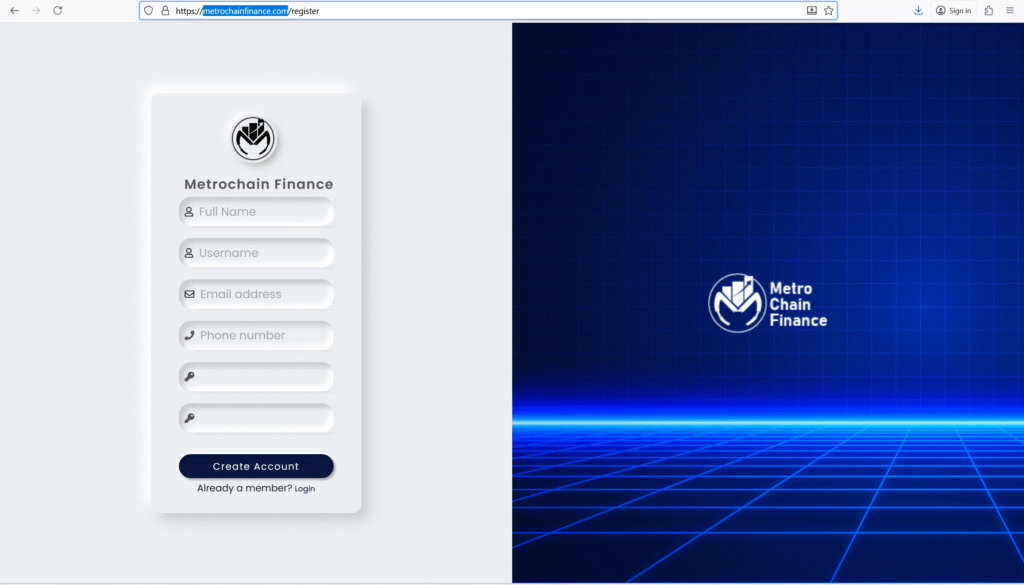Click the Metro Chain Finance banner logo
Screen dimensions: 1024x585
point(768,304)
